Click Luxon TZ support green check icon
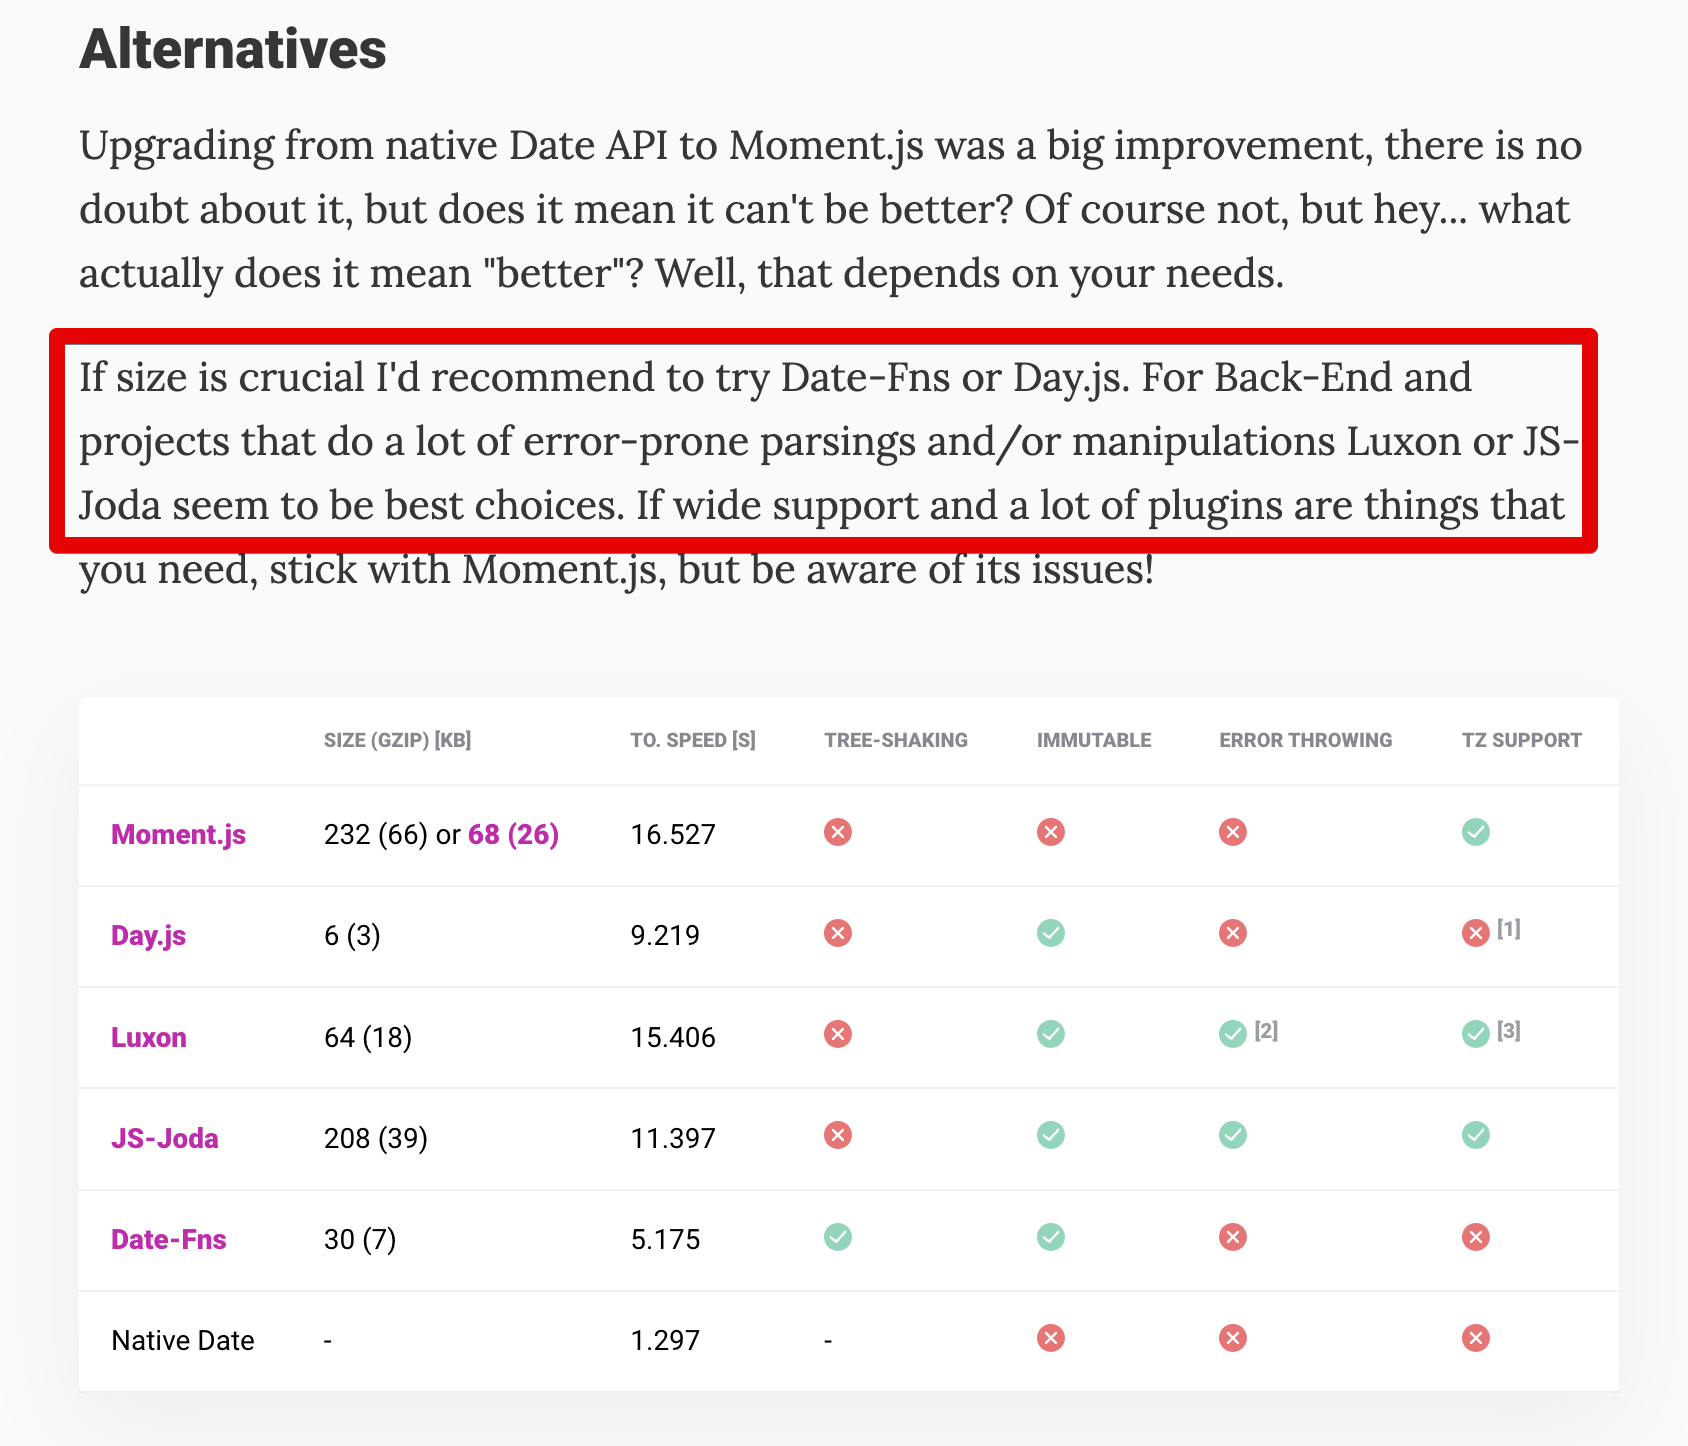 click(1476, 1034)
